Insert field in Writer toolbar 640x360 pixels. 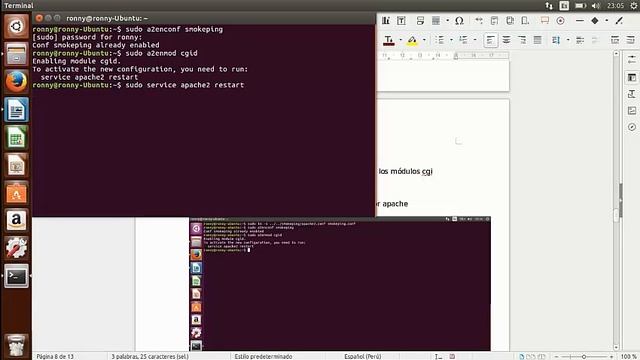[436, 20]
